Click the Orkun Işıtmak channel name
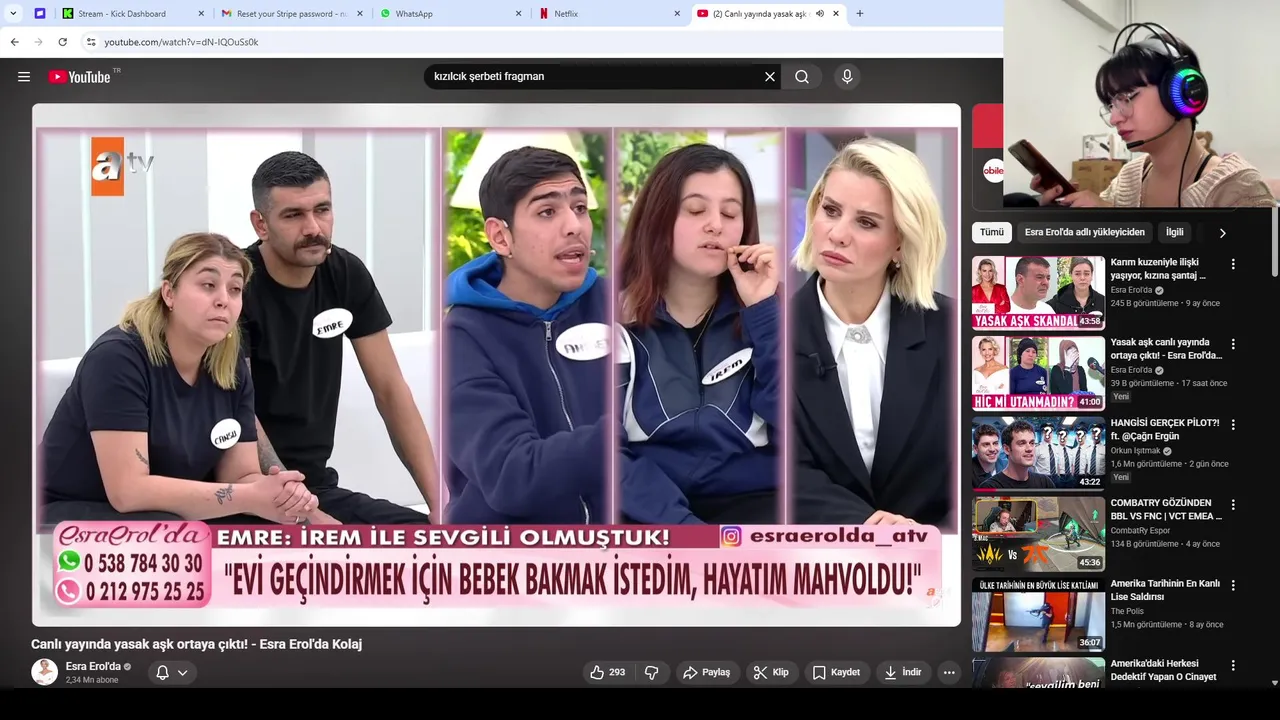The width and height of the screenshot is (1280, 720). (x=1135, y=451)
